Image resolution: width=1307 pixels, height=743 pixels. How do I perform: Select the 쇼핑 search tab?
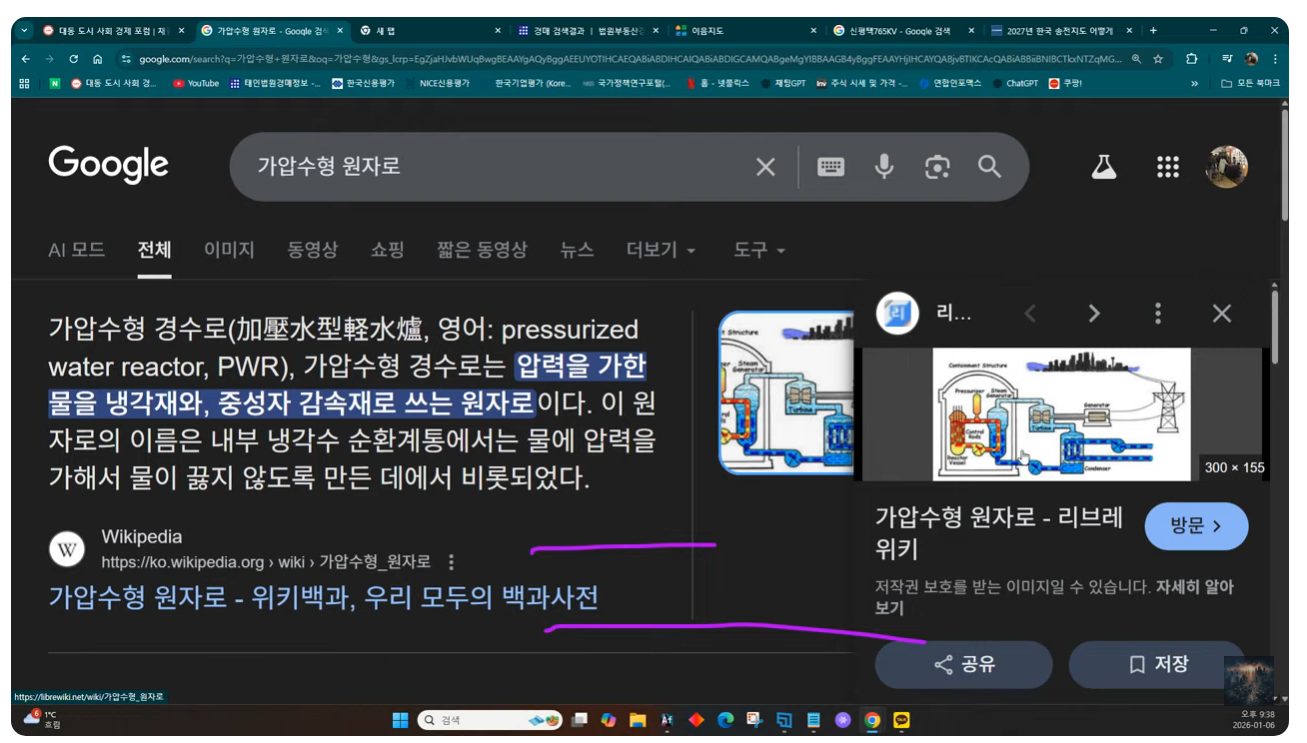point(387,250)
